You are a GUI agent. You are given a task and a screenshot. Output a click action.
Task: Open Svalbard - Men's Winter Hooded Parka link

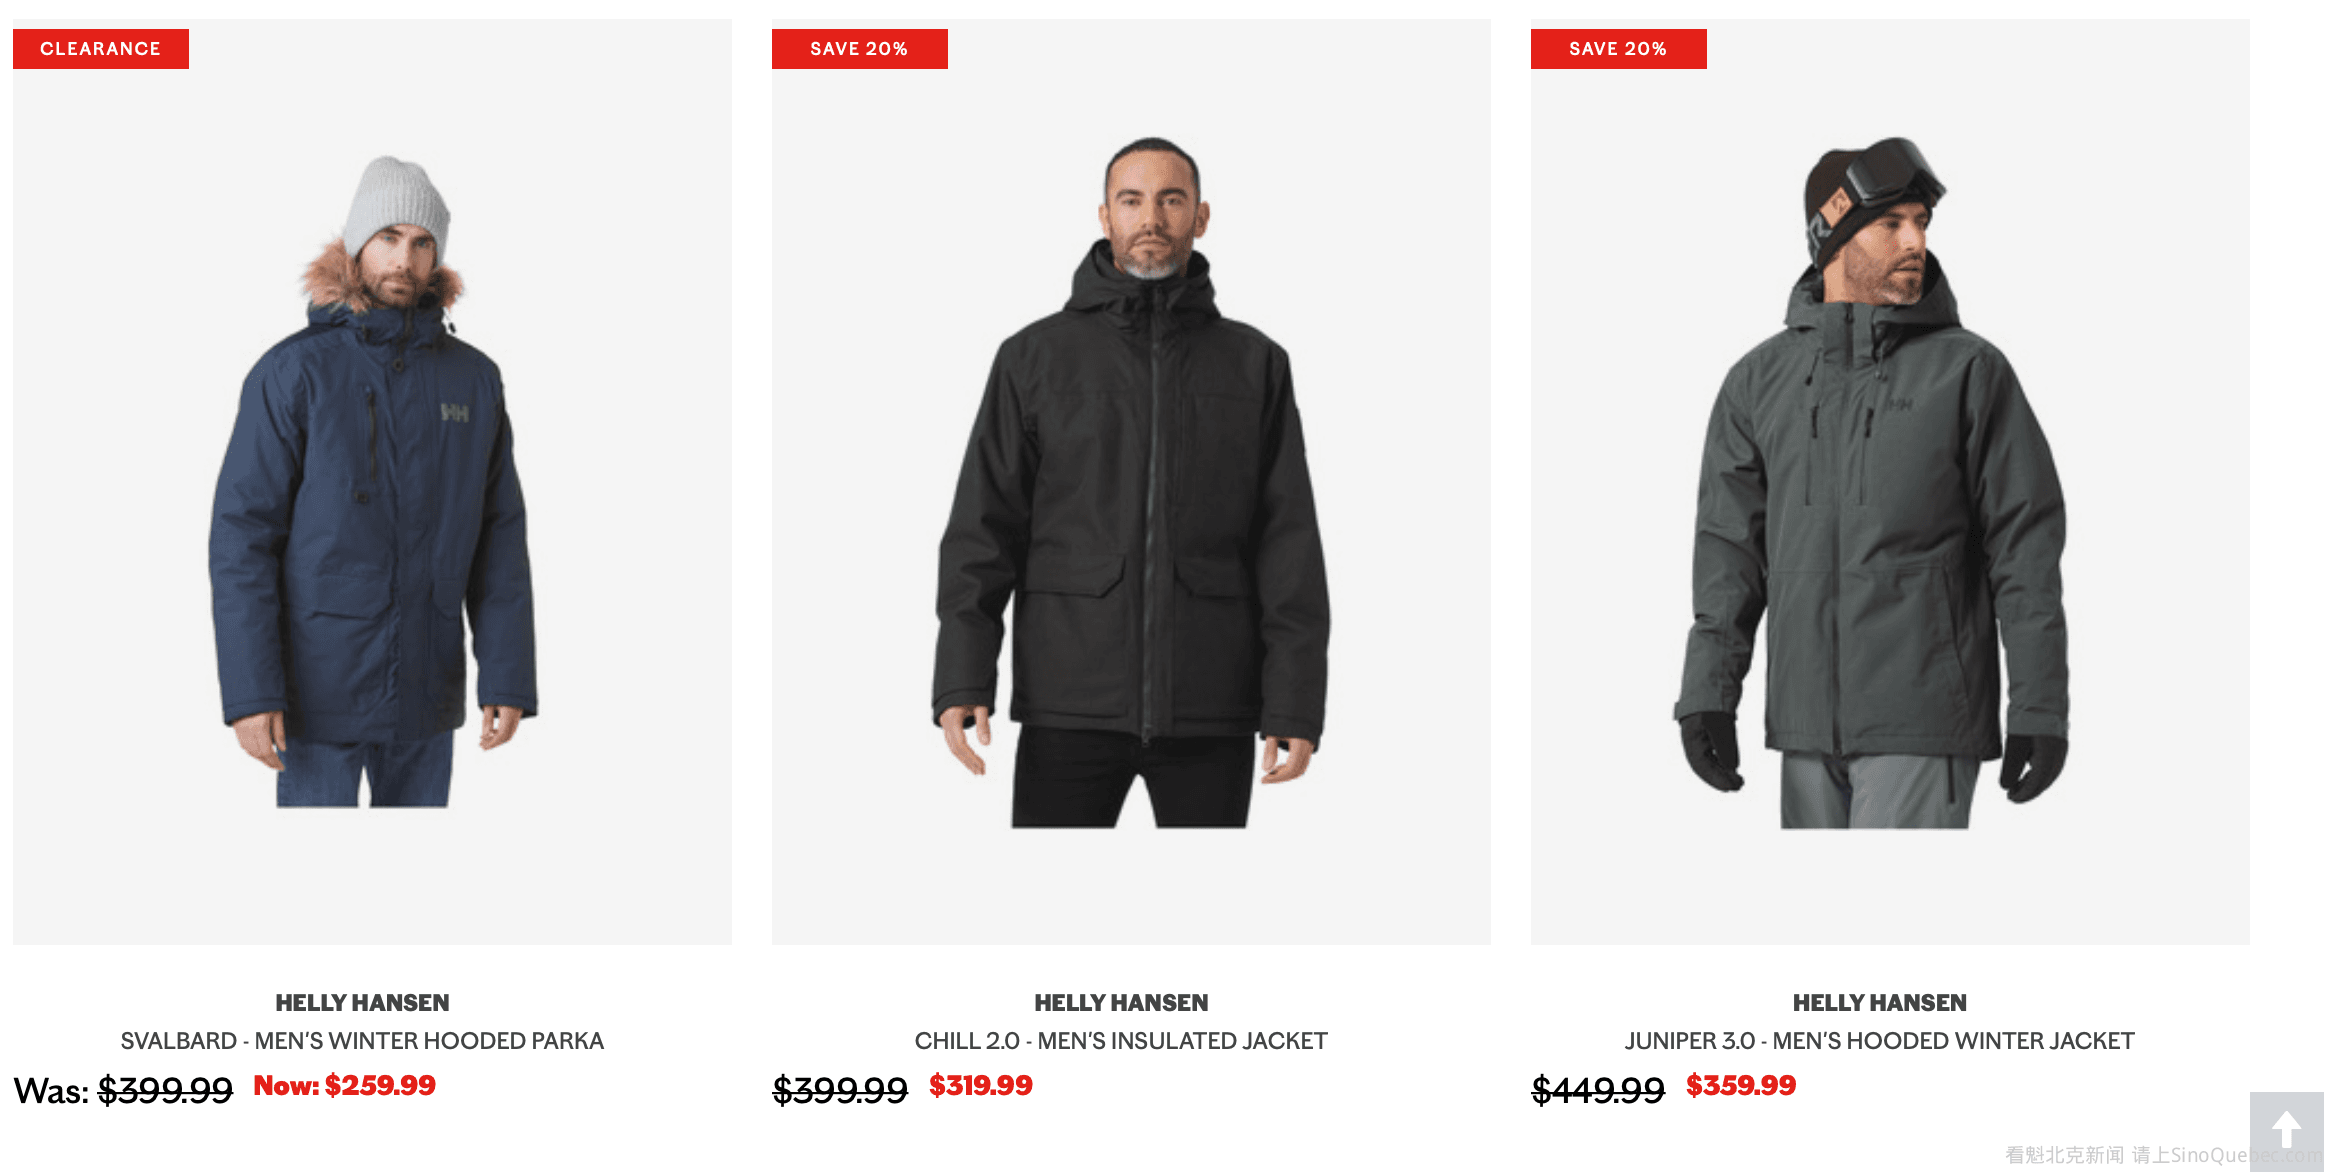(x=362, y=1041)
